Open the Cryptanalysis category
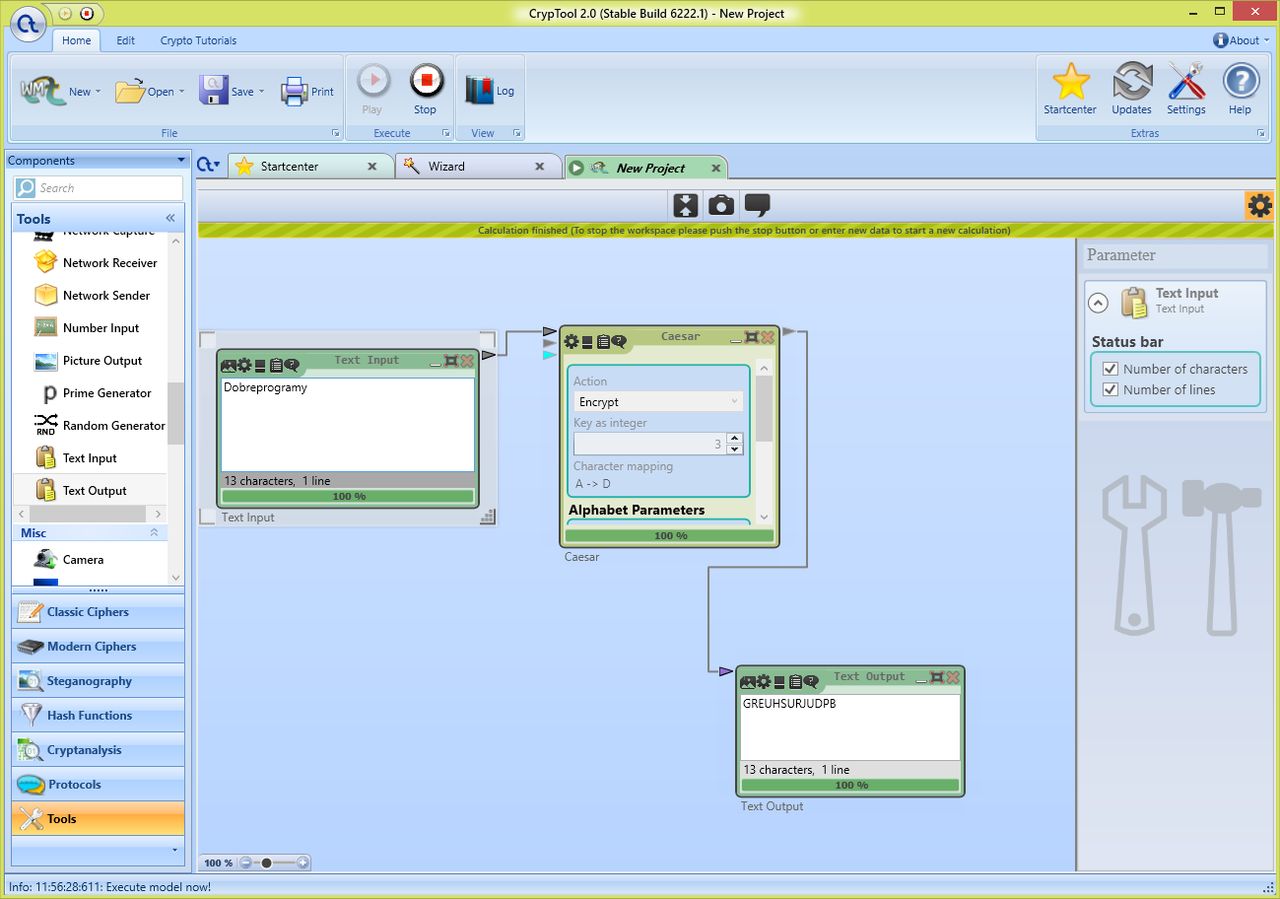 pyautogui.click(x=98, y=750)
